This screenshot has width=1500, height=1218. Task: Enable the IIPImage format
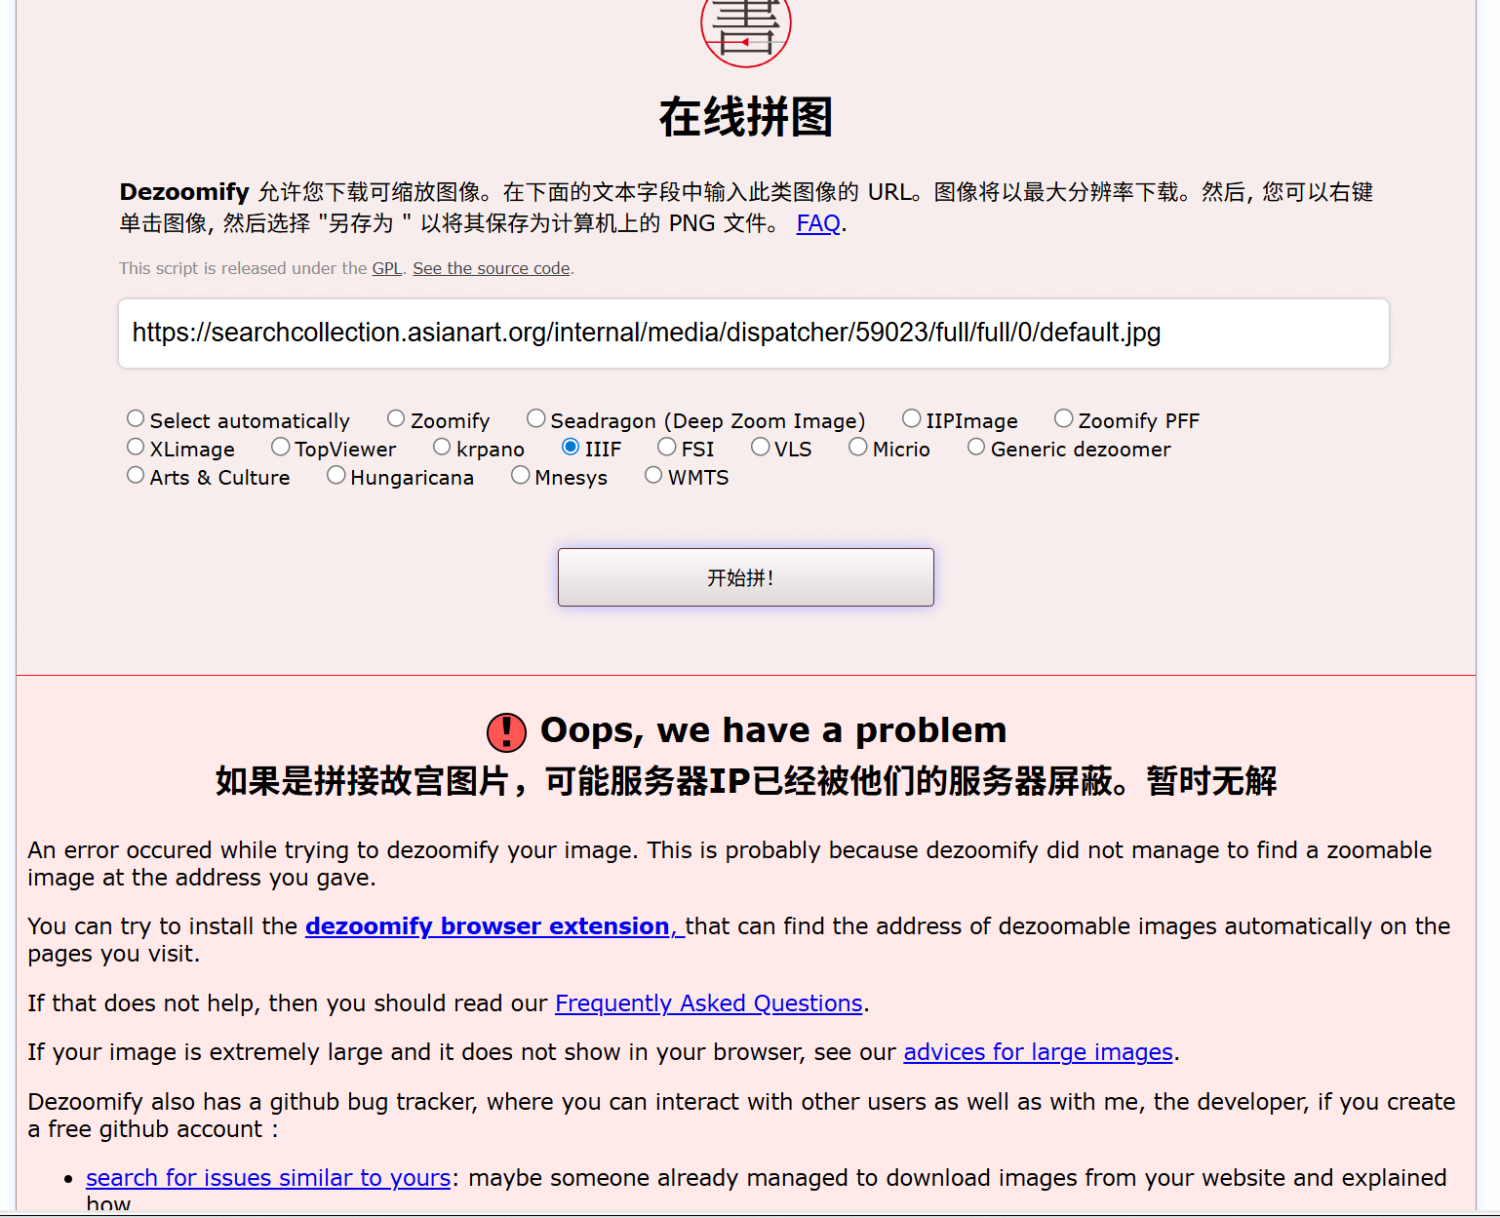click(x=911, y=417)
